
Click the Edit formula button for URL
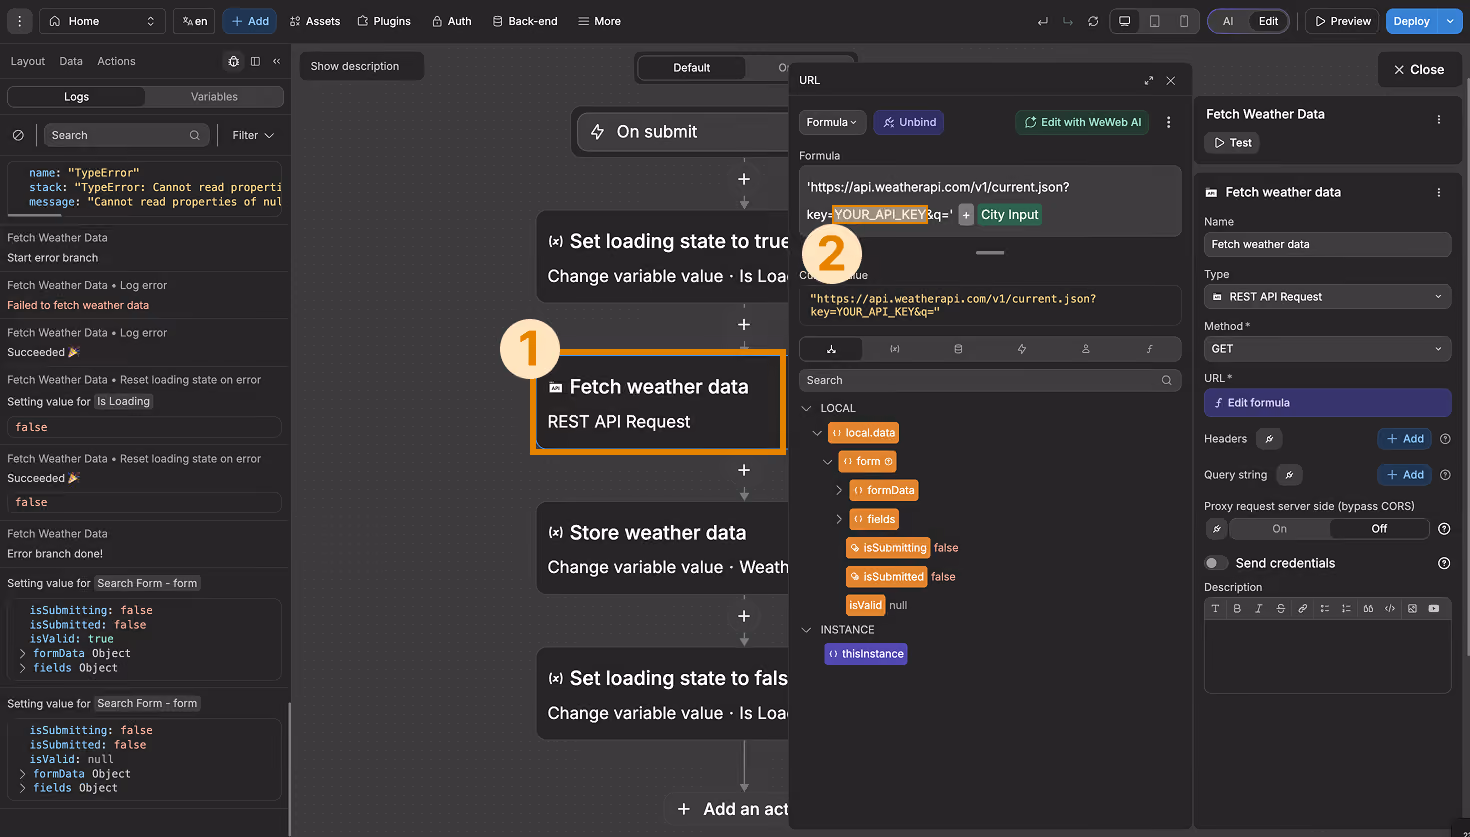click(x=1327, y=403)
